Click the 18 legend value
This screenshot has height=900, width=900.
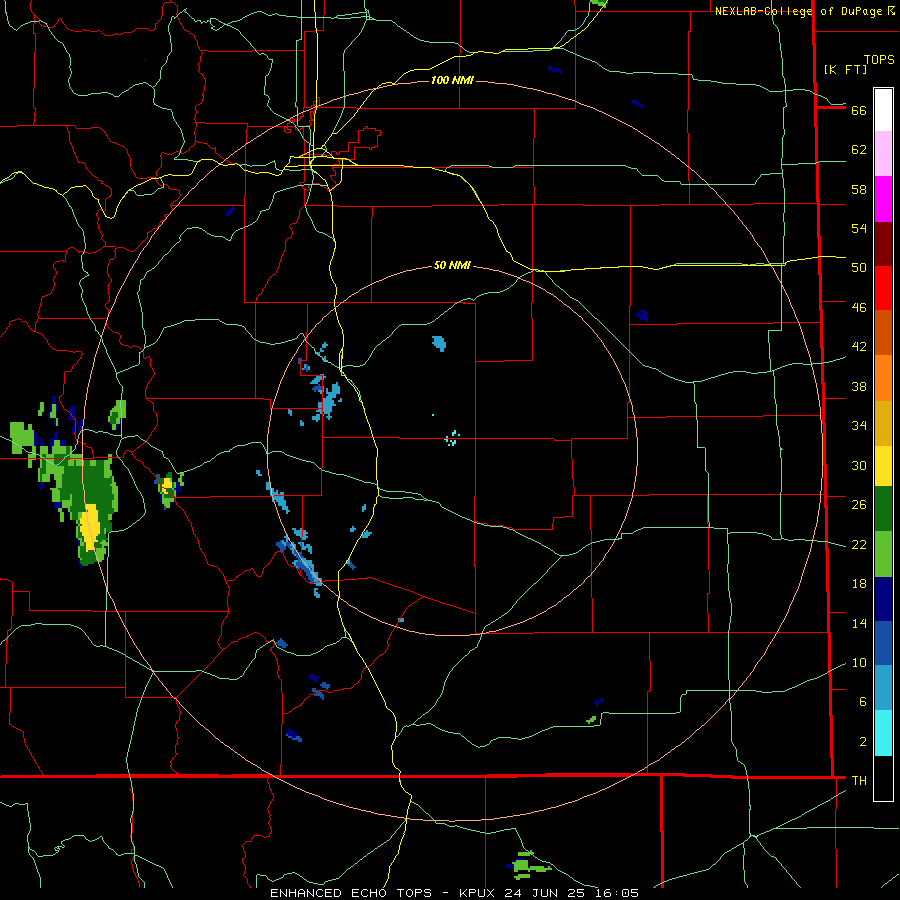[x=859, y=584]
